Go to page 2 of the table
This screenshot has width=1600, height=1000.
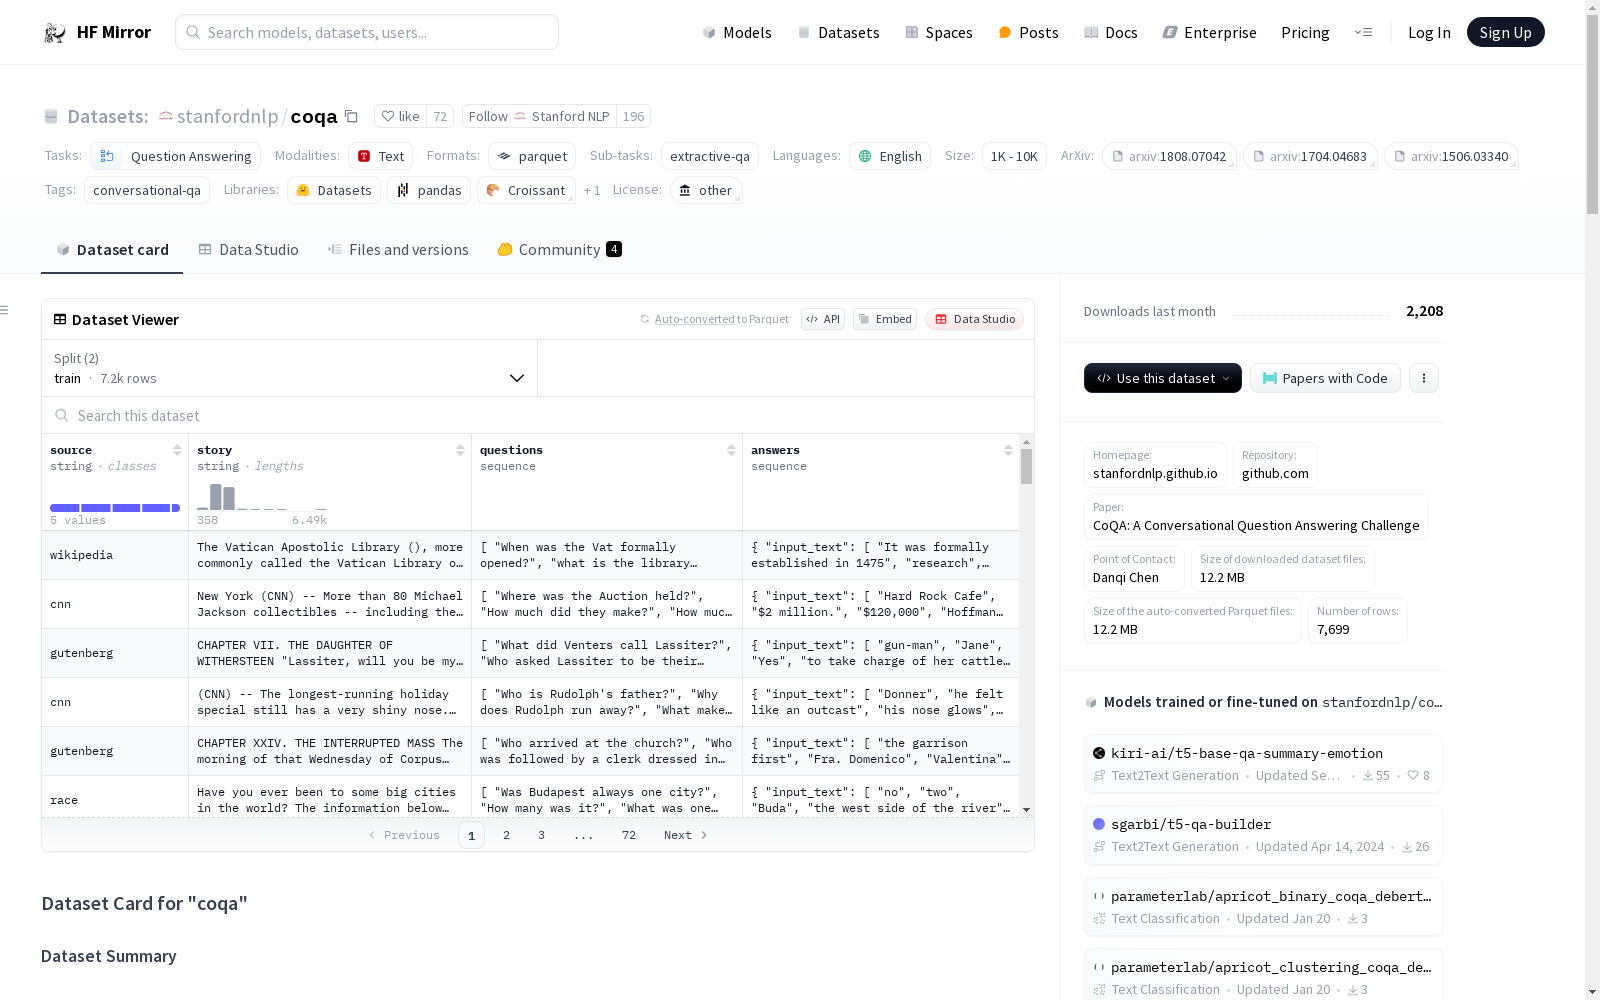[506, 835]
